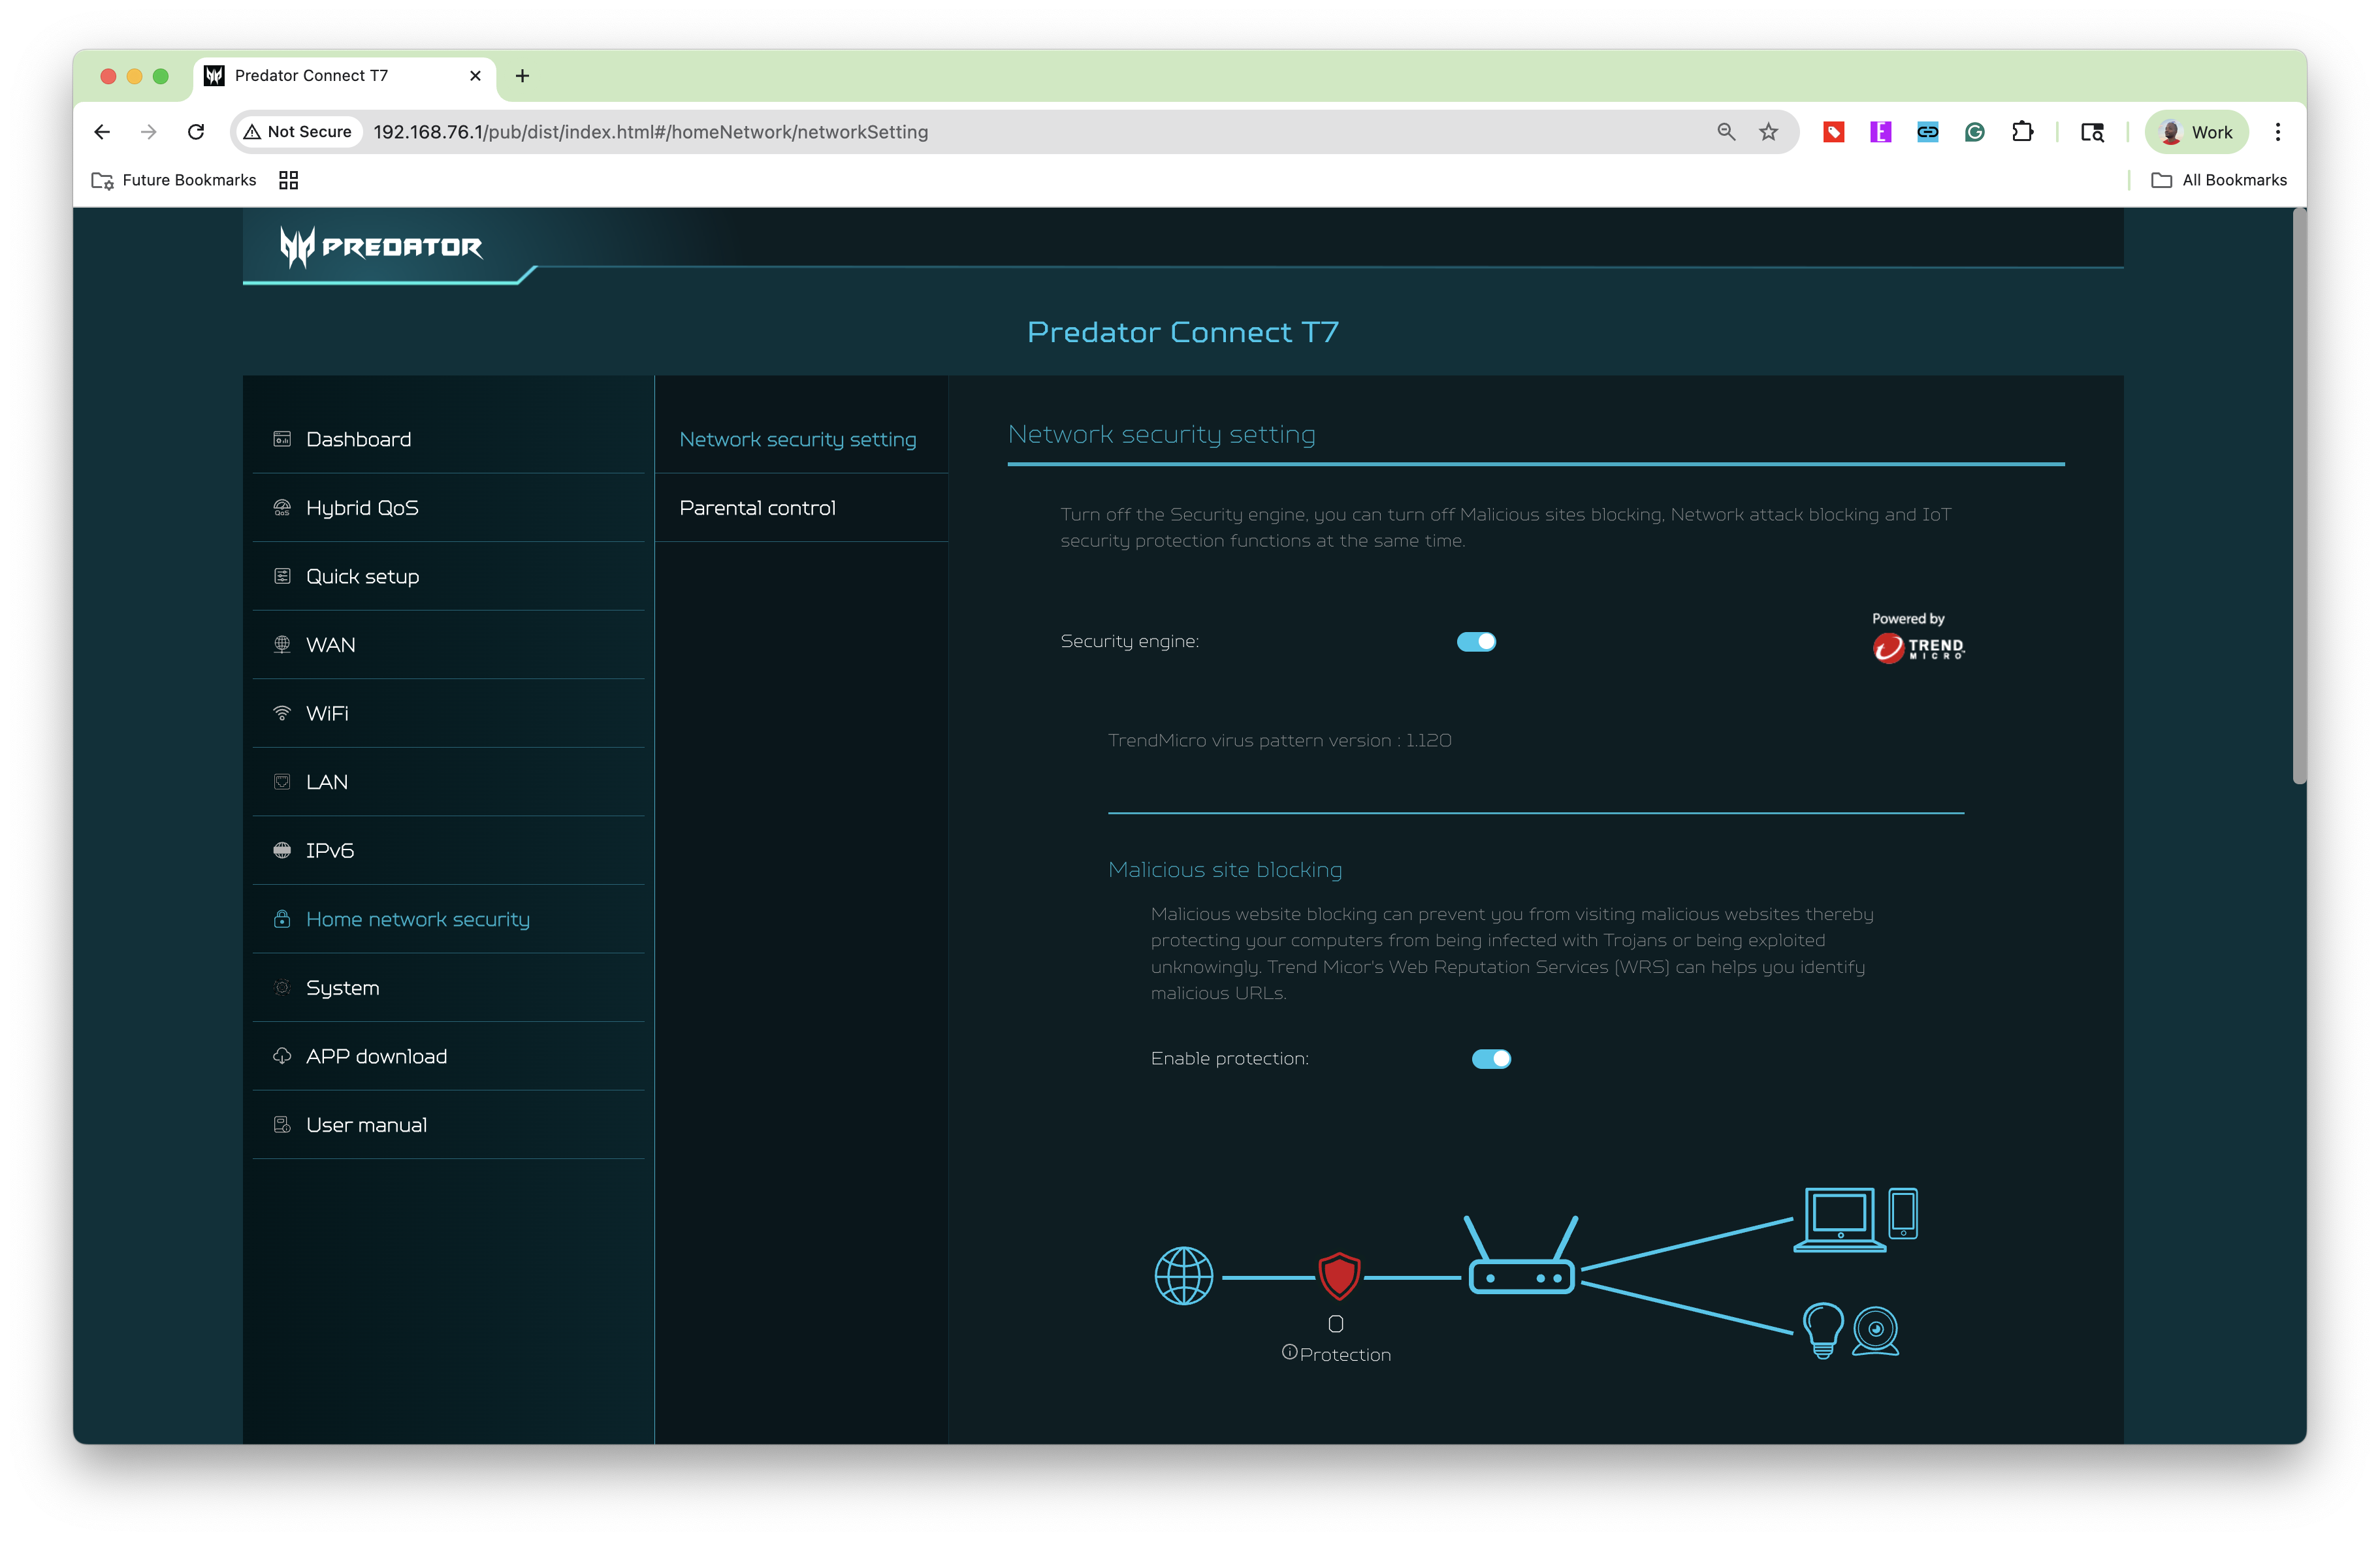Reload the page with the refresh icon
The height and width of the screenshot is (1541, 2380).
click(196, 132)
